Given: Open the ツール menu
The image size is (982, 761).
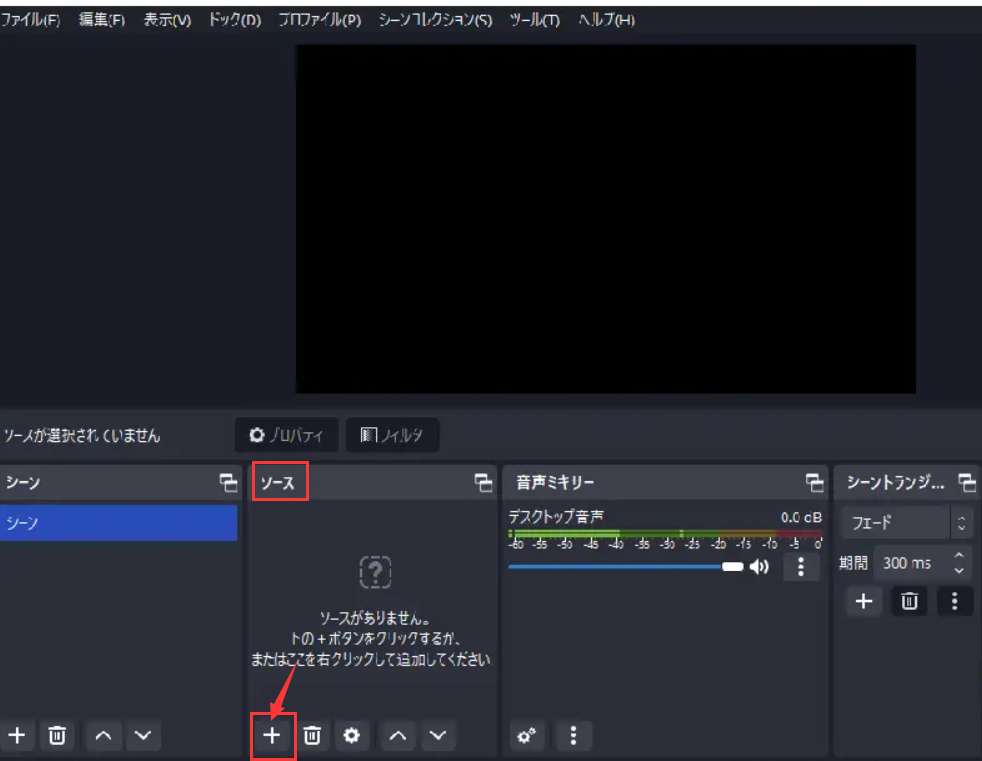Looking at the screenshot, I should click(x=534, y=19).
